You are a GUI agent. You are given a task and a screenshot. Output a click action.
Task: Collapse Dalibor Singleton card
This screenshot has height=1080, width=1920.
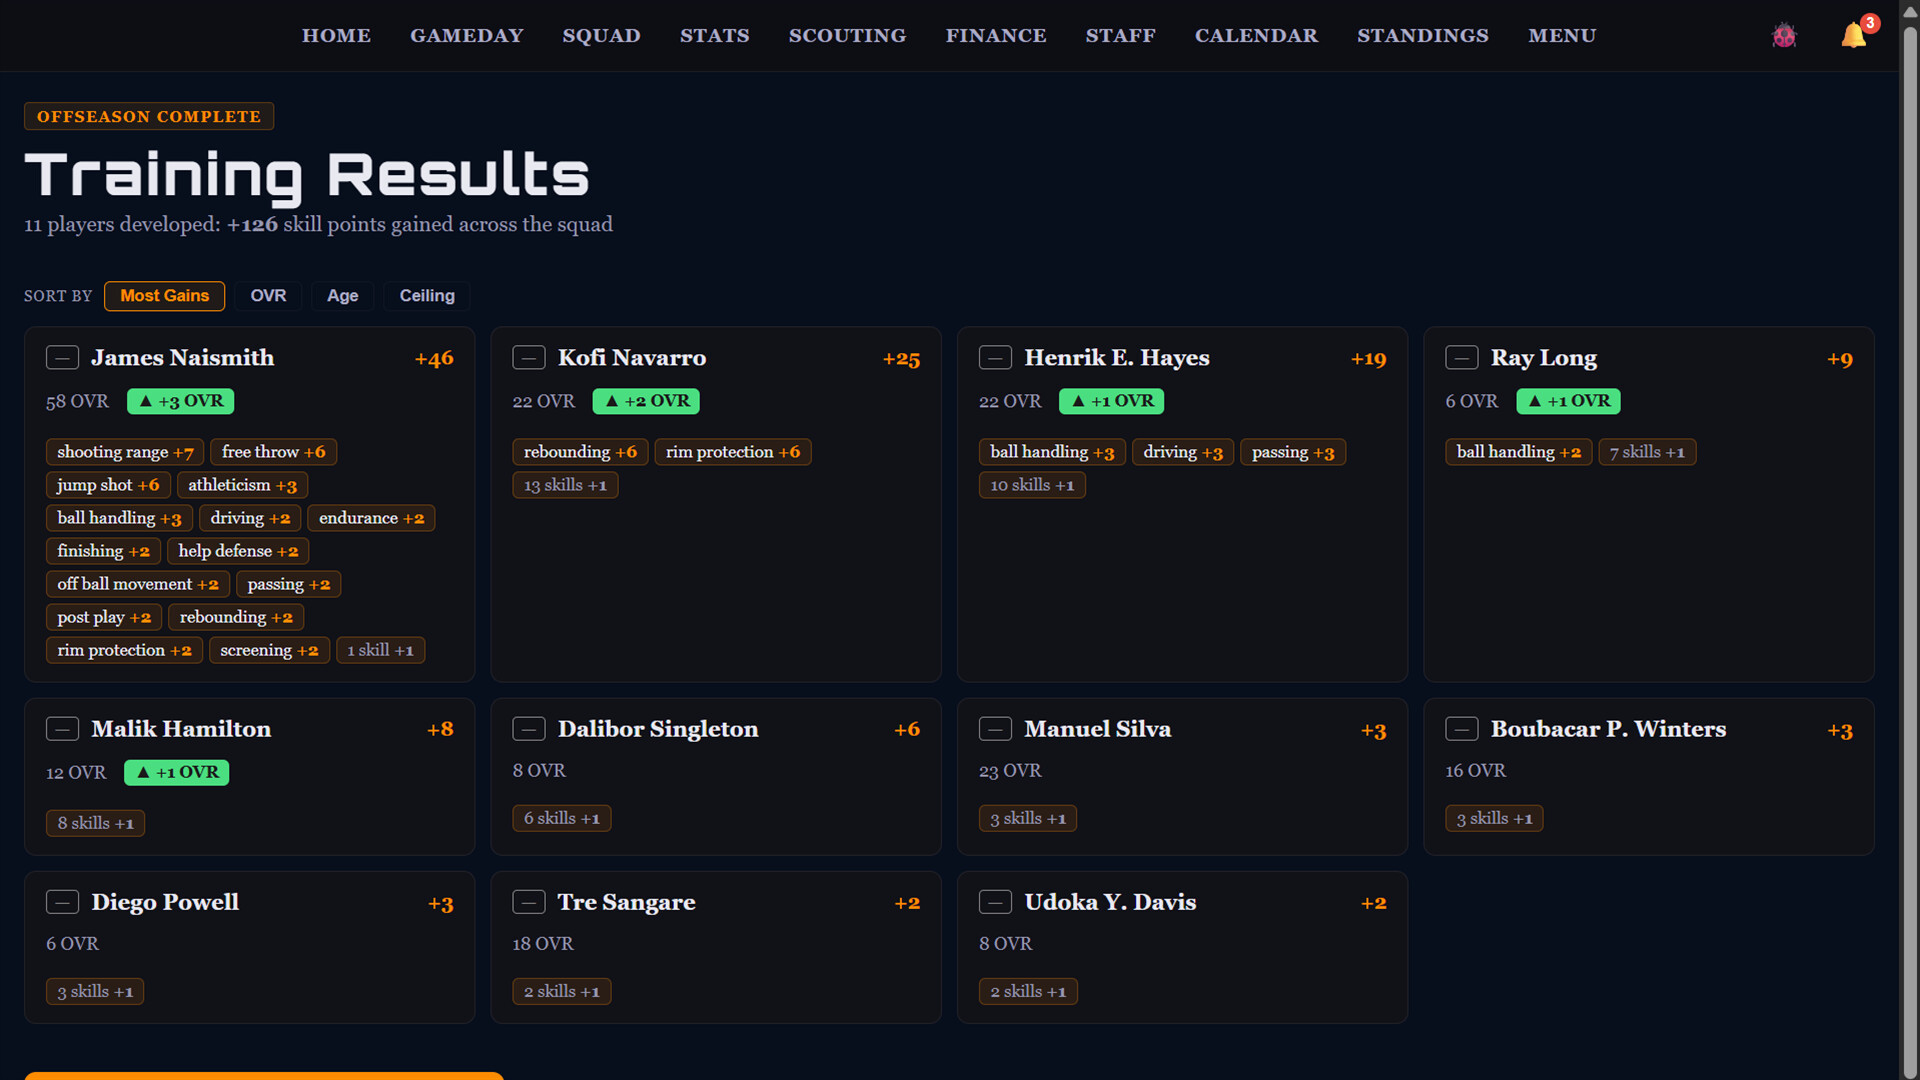click(529, 728)
